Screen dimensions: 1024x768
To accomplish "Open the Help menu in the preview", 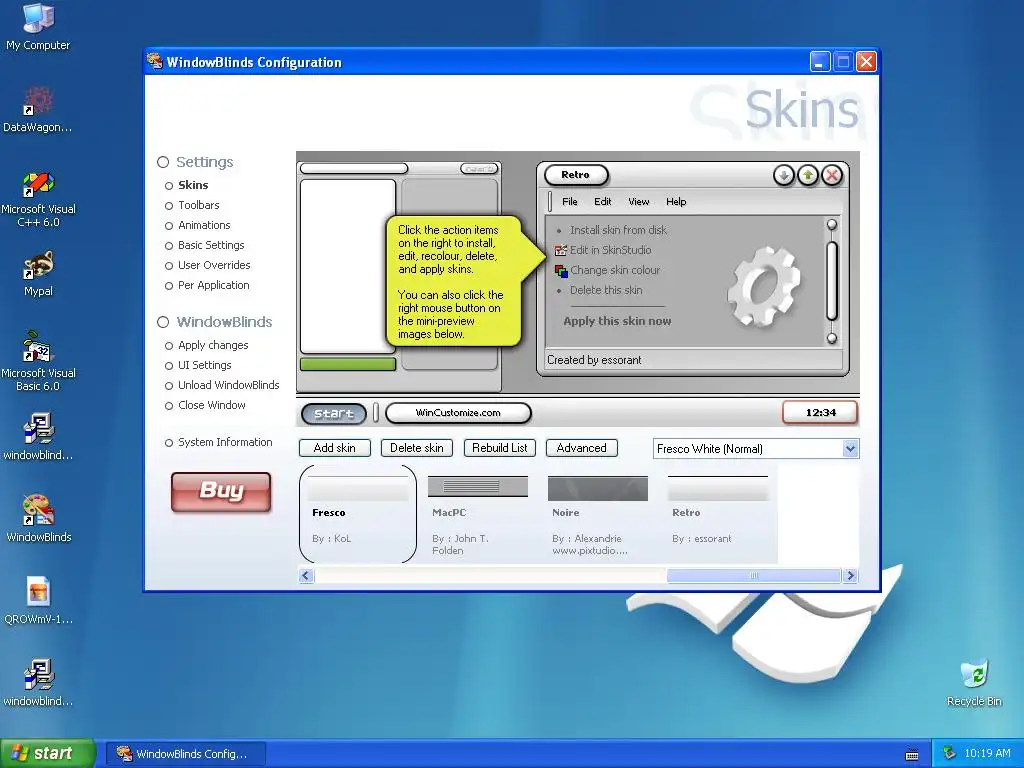I will tap(676, 202).
